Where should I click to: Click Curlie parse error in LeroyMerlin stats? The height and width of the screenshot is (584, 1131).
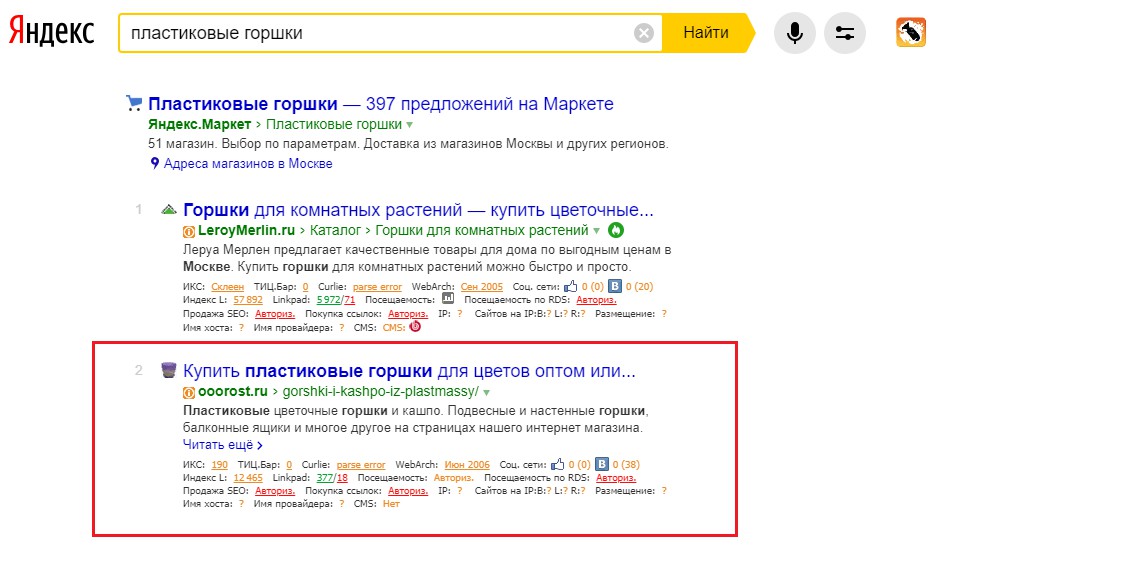[377, 287]
